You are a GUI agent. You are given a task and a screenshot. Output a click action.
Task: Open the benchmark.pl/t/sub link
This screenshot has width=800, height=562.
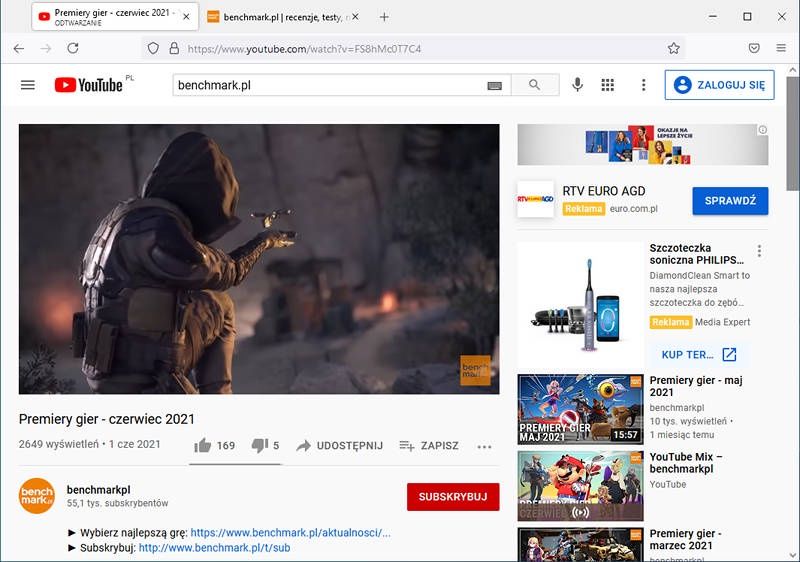pos(214,548)
